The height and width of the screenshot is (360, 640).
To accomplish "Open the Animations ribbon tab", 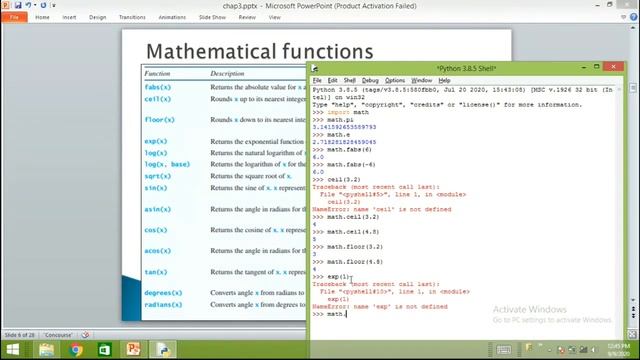I will point(172,18).
